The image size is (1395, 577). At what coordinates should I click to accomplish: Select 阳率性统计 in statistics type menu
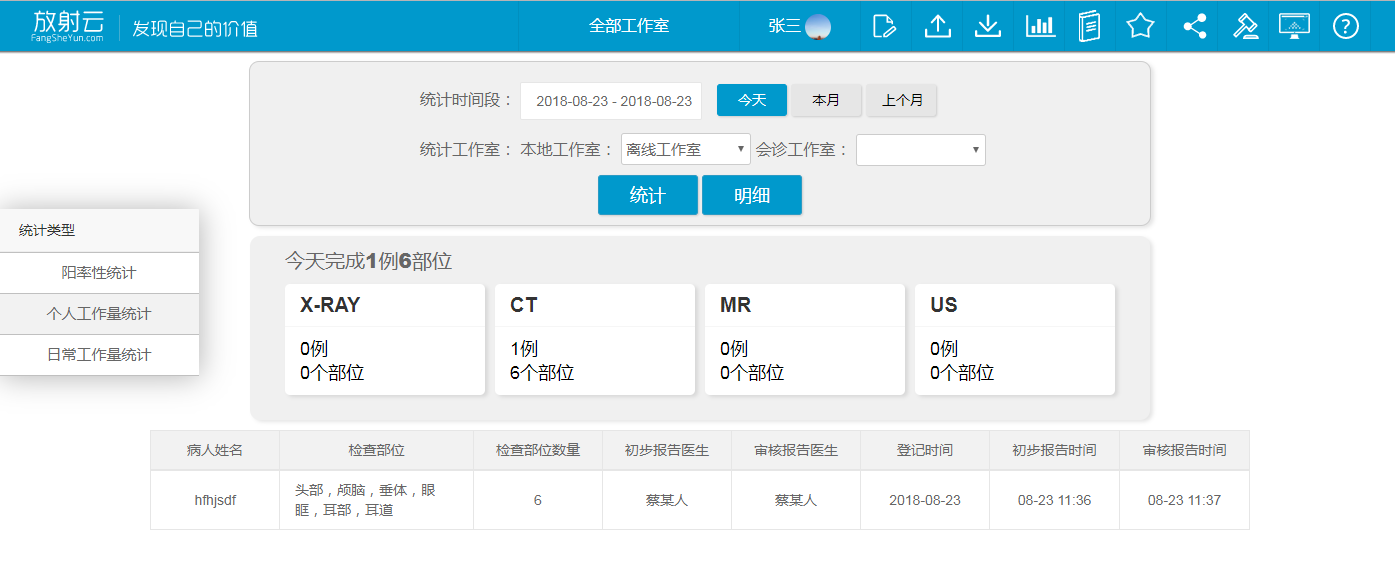point(99,273)
